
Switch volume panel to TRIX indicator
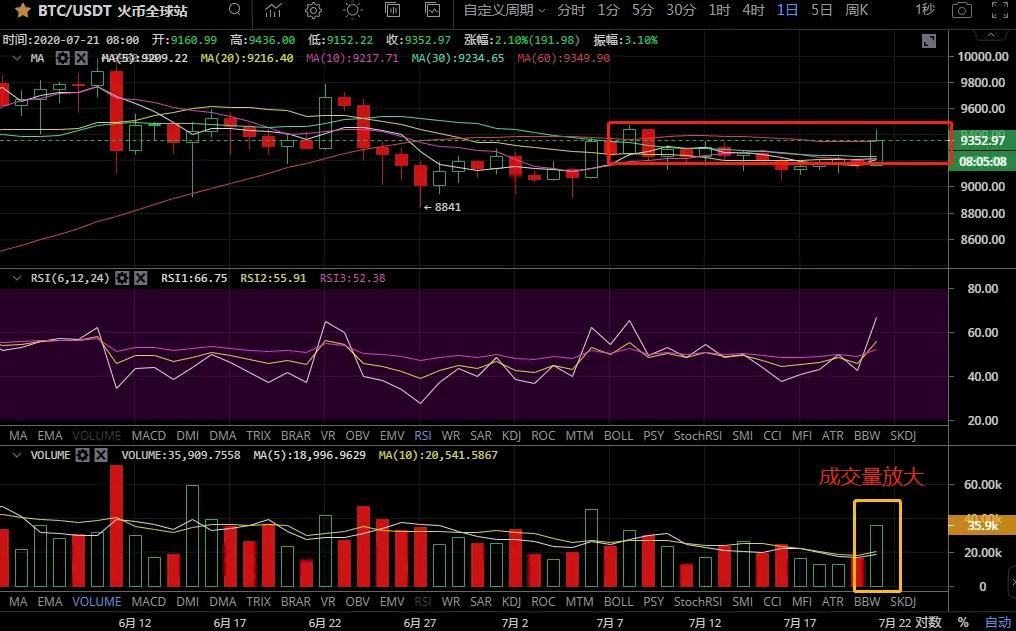click(x=259, y=601)
